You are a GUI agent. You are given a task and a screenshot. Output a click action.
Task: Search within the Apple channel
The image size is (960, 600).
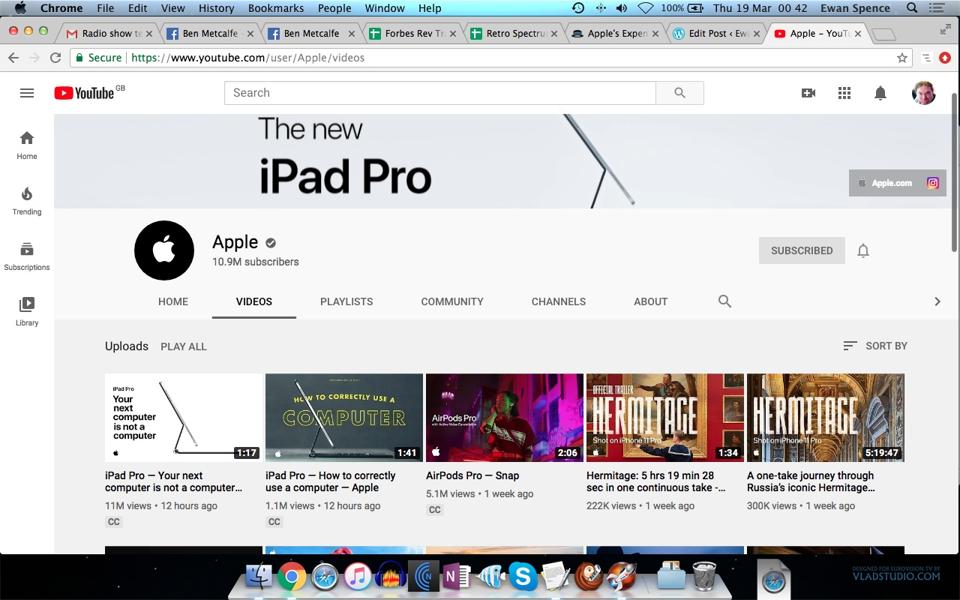[x=724, y=301]
